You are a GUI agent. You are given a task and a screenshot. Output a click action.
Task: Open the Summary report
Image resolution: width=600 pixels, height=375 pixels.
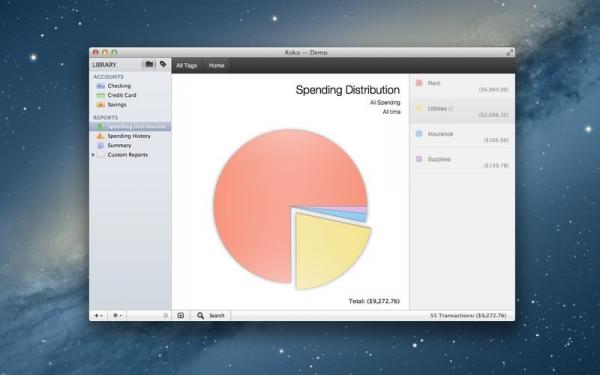[130, 145]
